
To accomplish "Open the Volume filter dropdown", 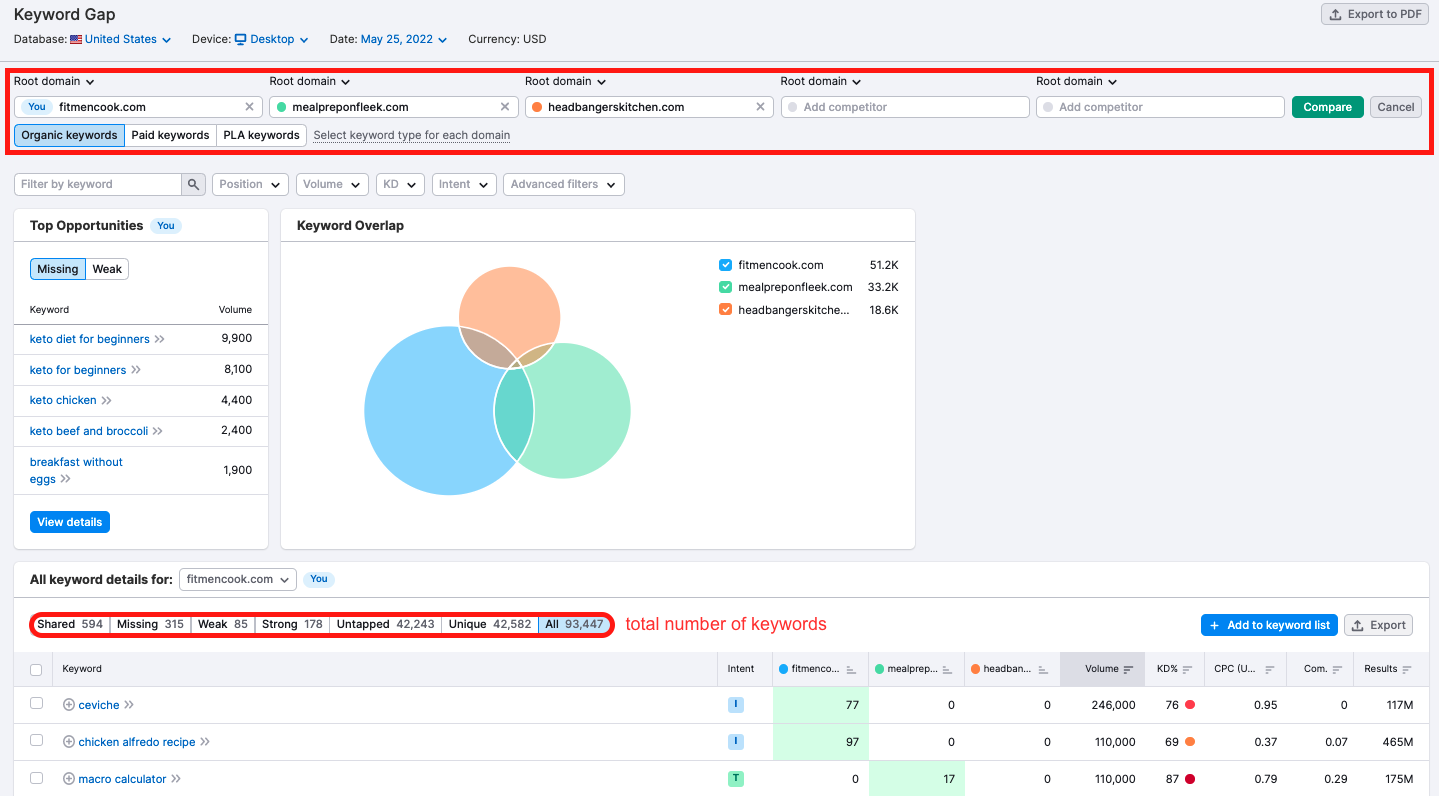I will pyautogui.click(x=332, y=184).
